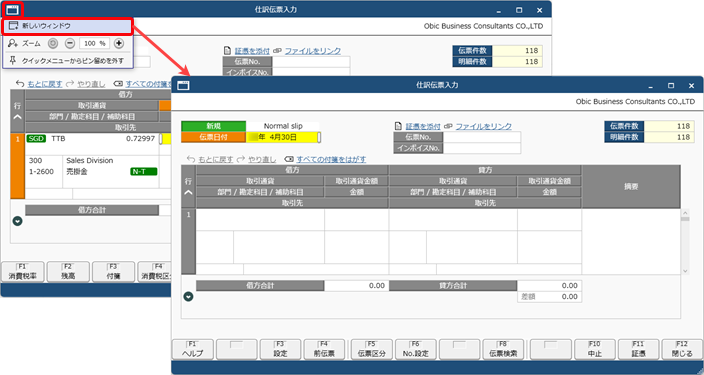Click the tag icon beside すべての付箋をはがす in front window

coord(289,159)
